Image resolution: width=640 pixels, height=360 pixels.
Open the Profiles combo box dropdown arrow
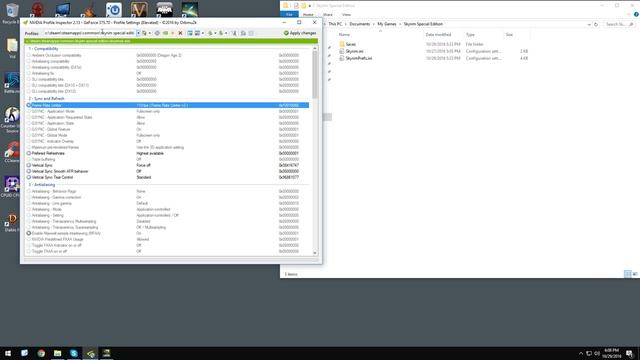tap(138, 33)
